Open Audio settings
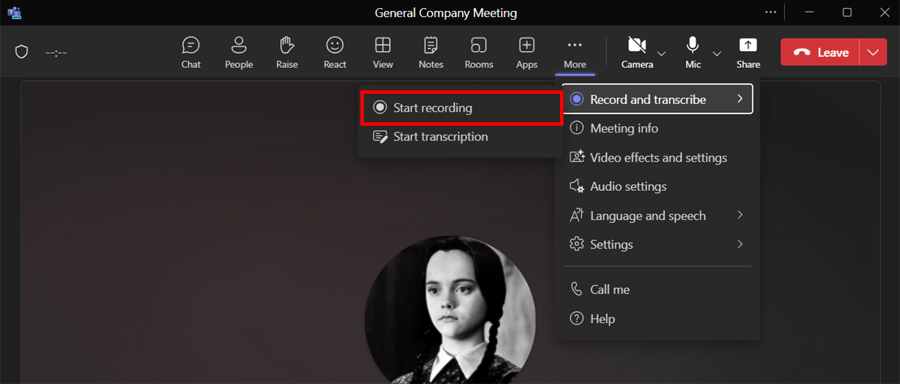This screenshot has width=900, height=384. (x=657, y=187)
